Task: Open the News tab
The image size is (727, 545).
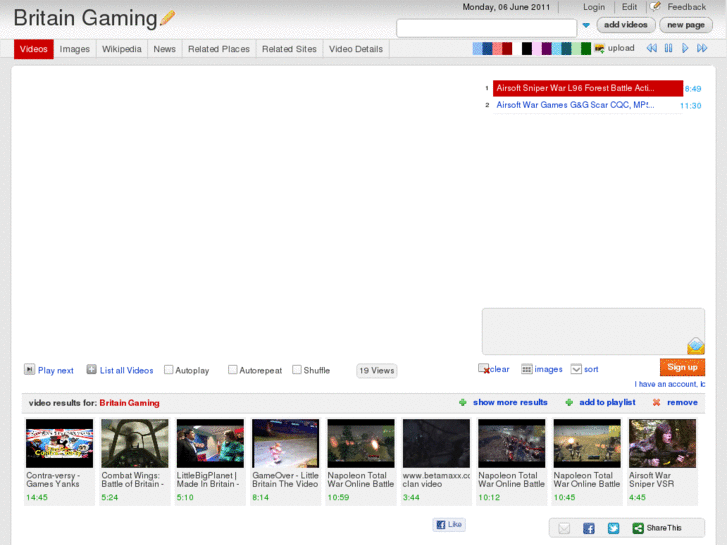Action: (x=165, y=49)
